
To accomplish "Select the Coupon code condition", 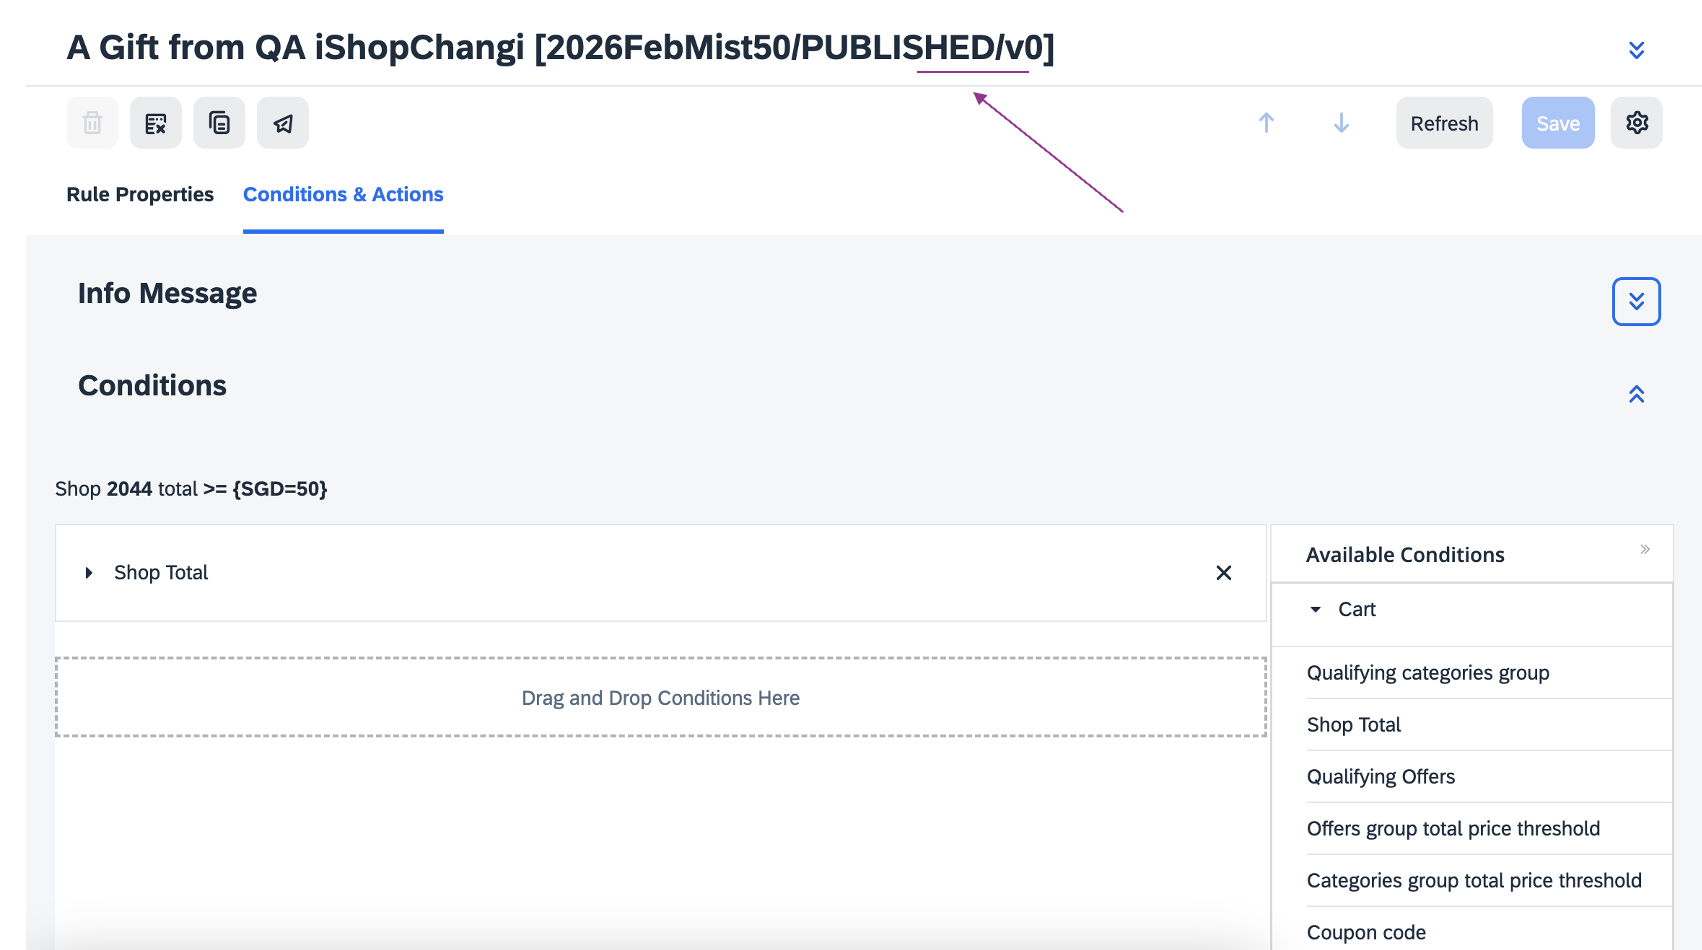I will 1366,932.
